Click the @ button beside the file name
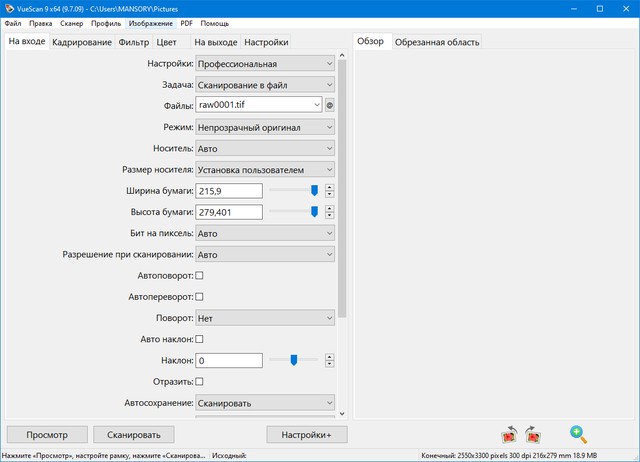The height and width of the screenshot is (462, 640). (330, 105)
